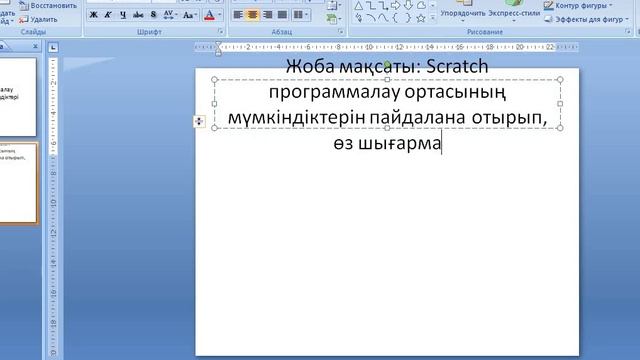Open Paragraph dialog launcher in Абзац group

(341, 31)
